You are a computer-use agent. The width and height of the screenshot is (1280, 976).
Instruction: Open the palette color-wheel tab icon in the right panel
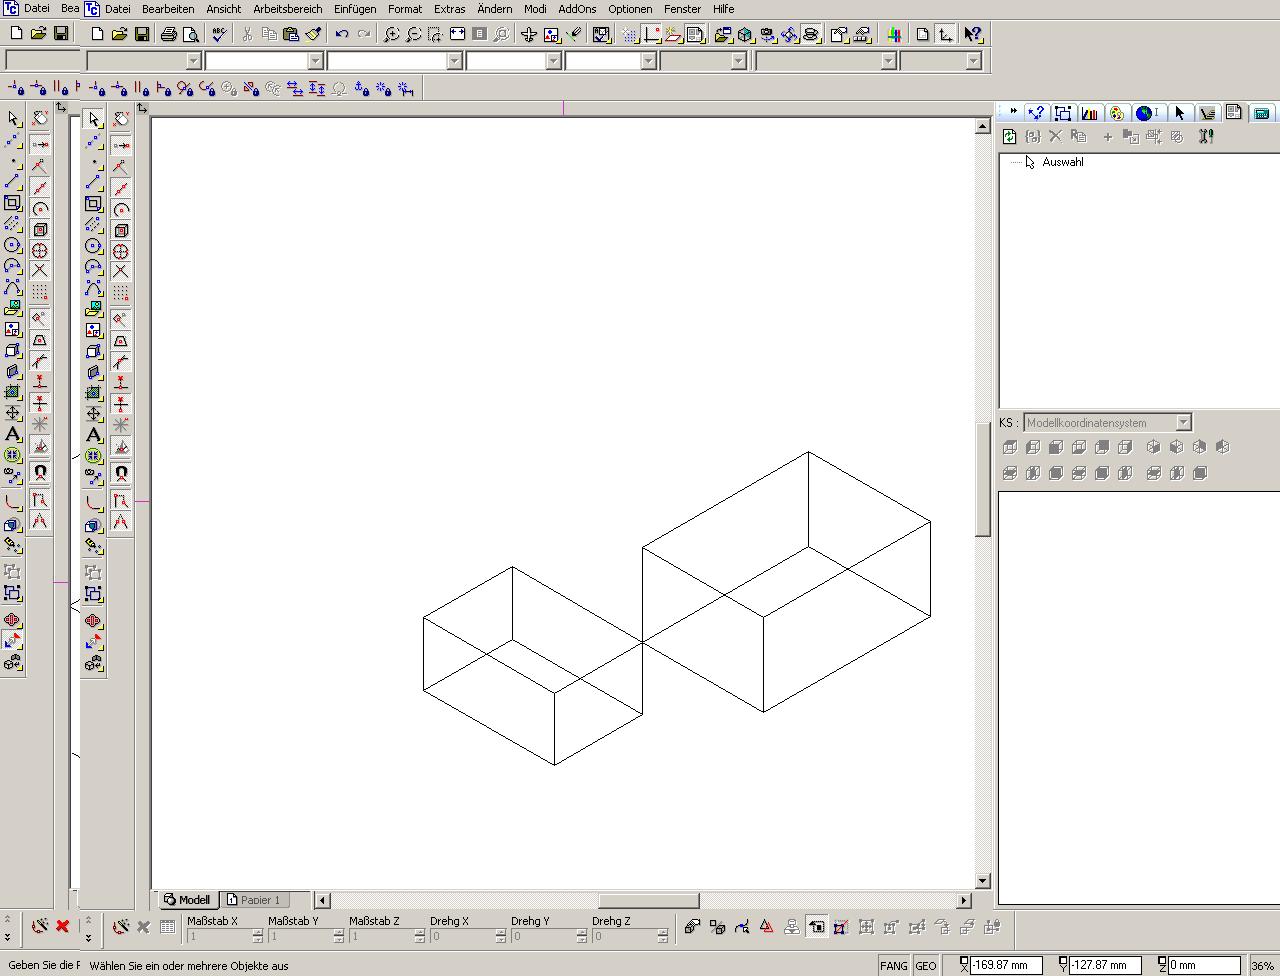pyautogui.click(x=1117, y=113)
